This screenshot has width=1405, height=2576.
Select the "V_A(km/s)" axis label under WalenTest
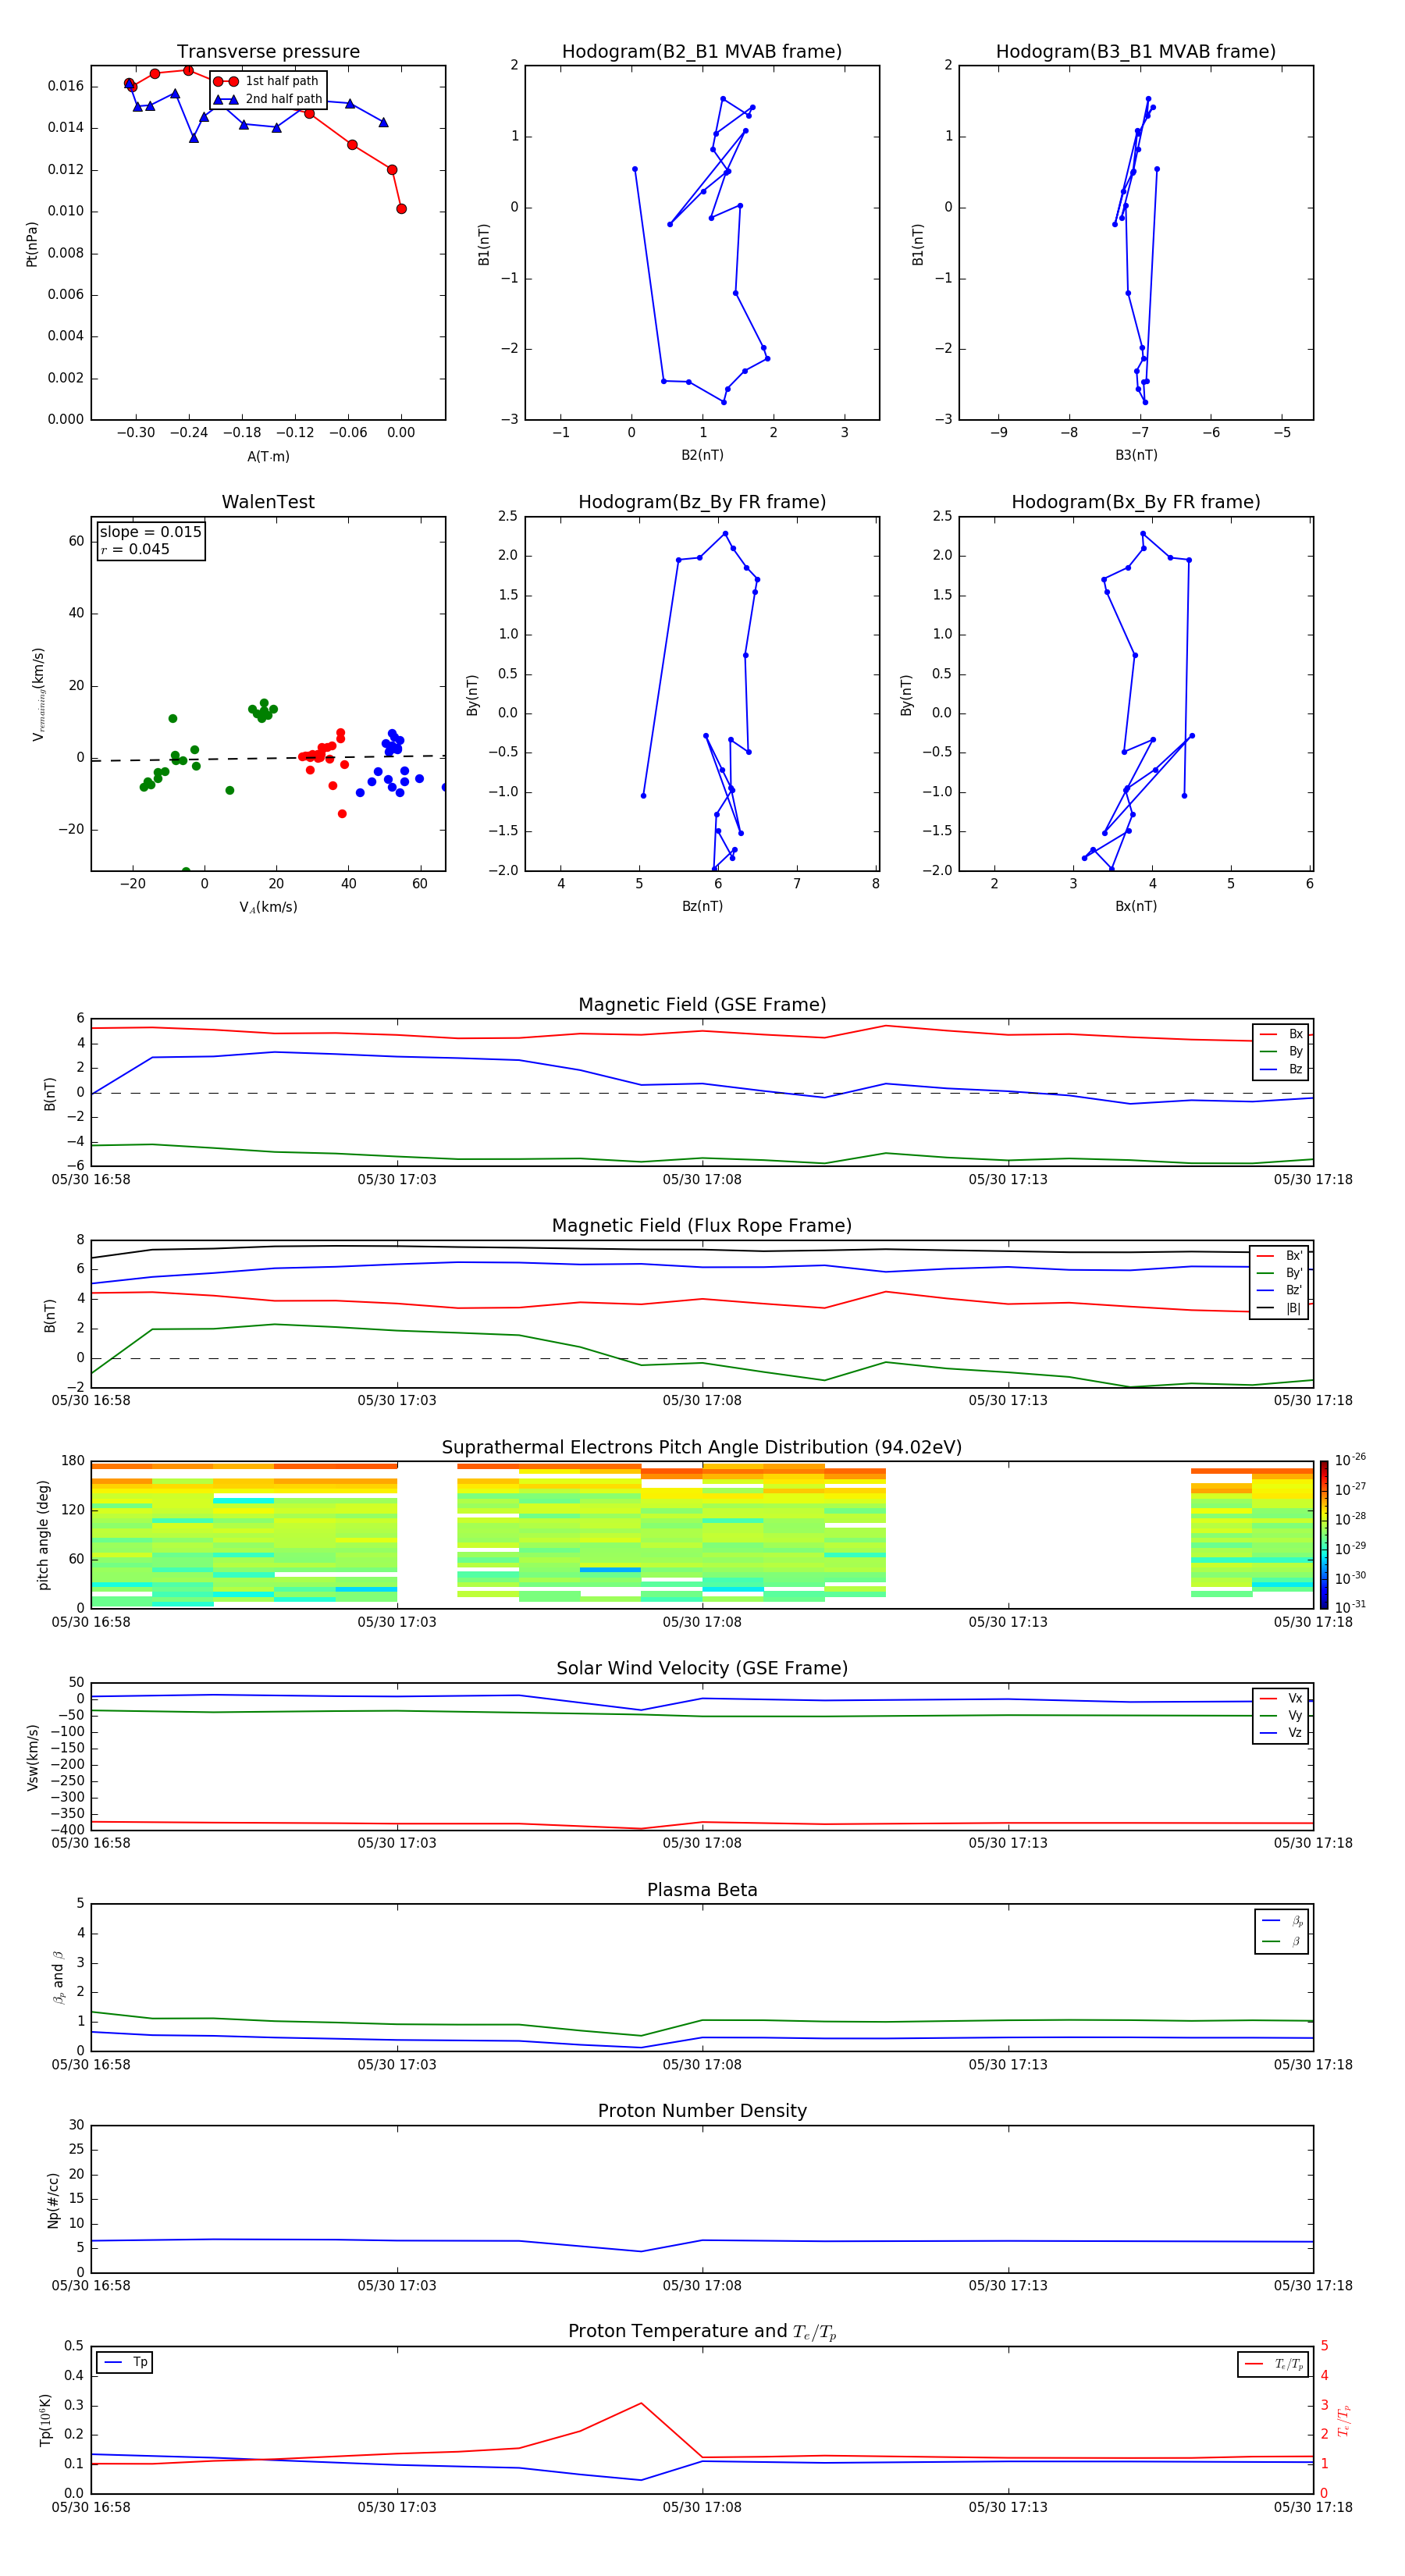tap(268, 907)
